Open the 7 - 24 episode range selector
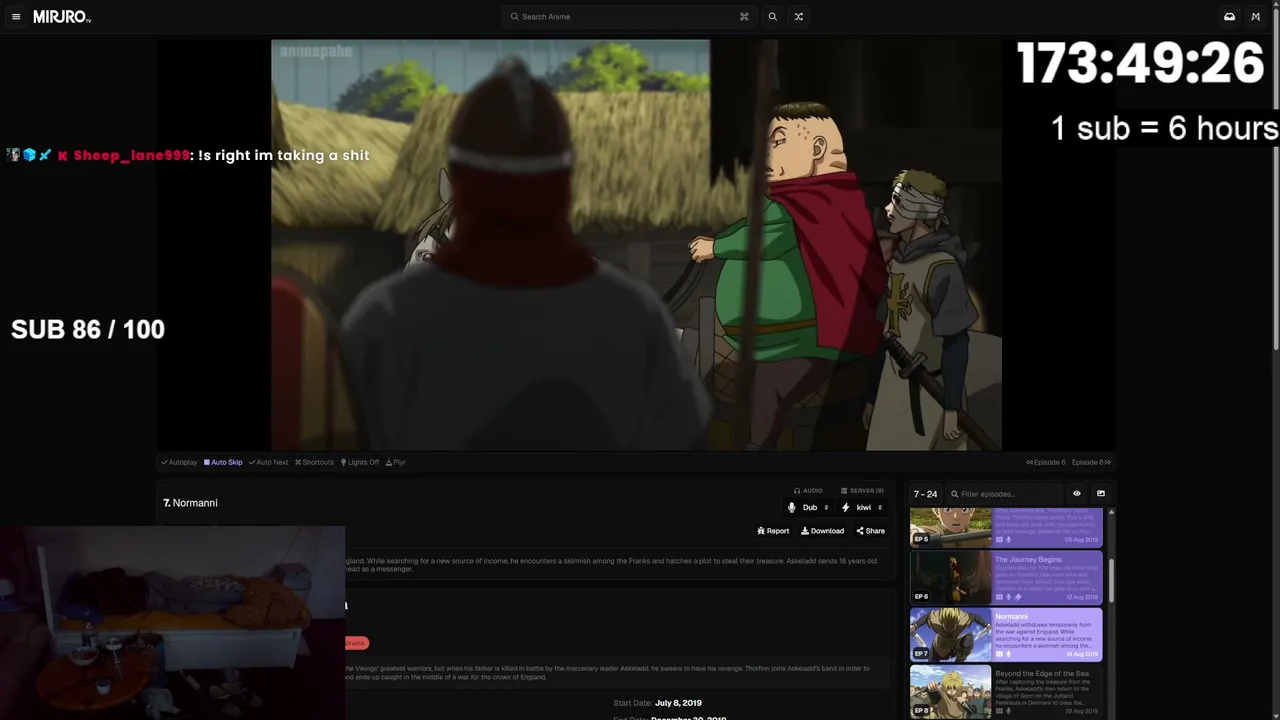The image size is (1280, 720). (925, 494)
